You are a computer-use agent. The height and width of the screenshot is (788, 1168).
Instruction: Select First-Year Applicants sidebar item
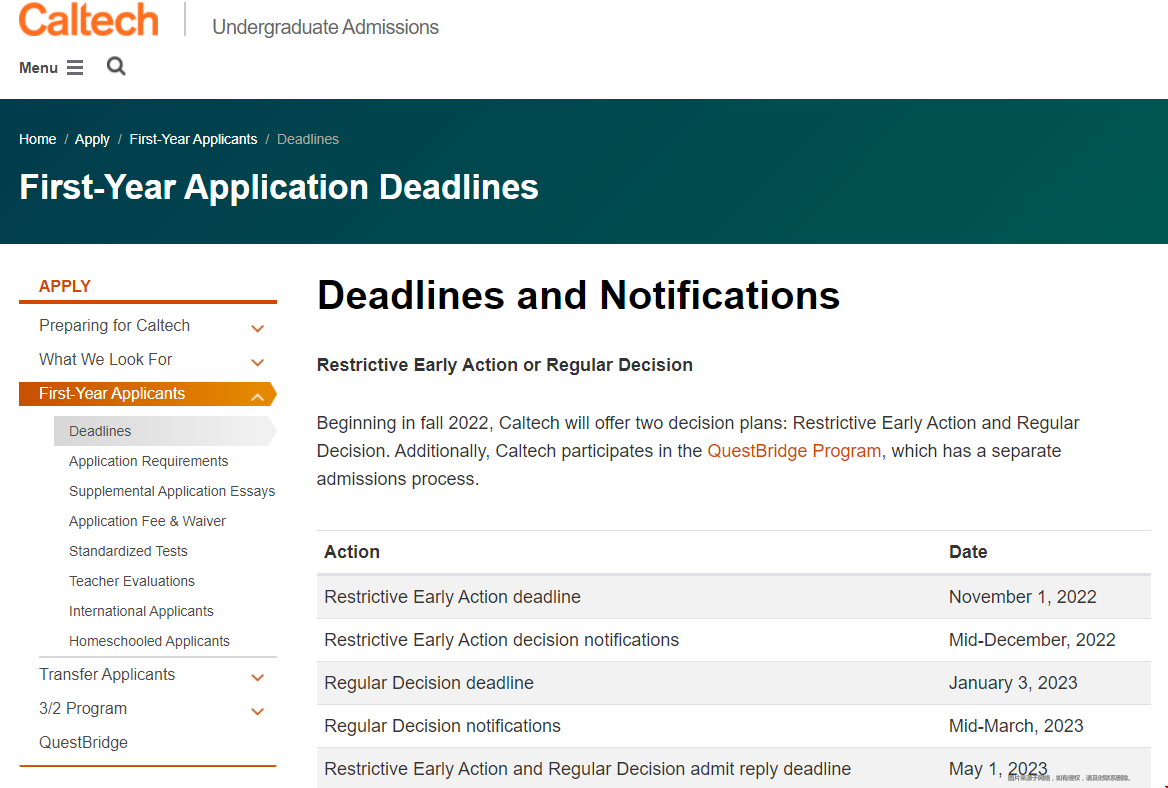click(x=147, y=393)
